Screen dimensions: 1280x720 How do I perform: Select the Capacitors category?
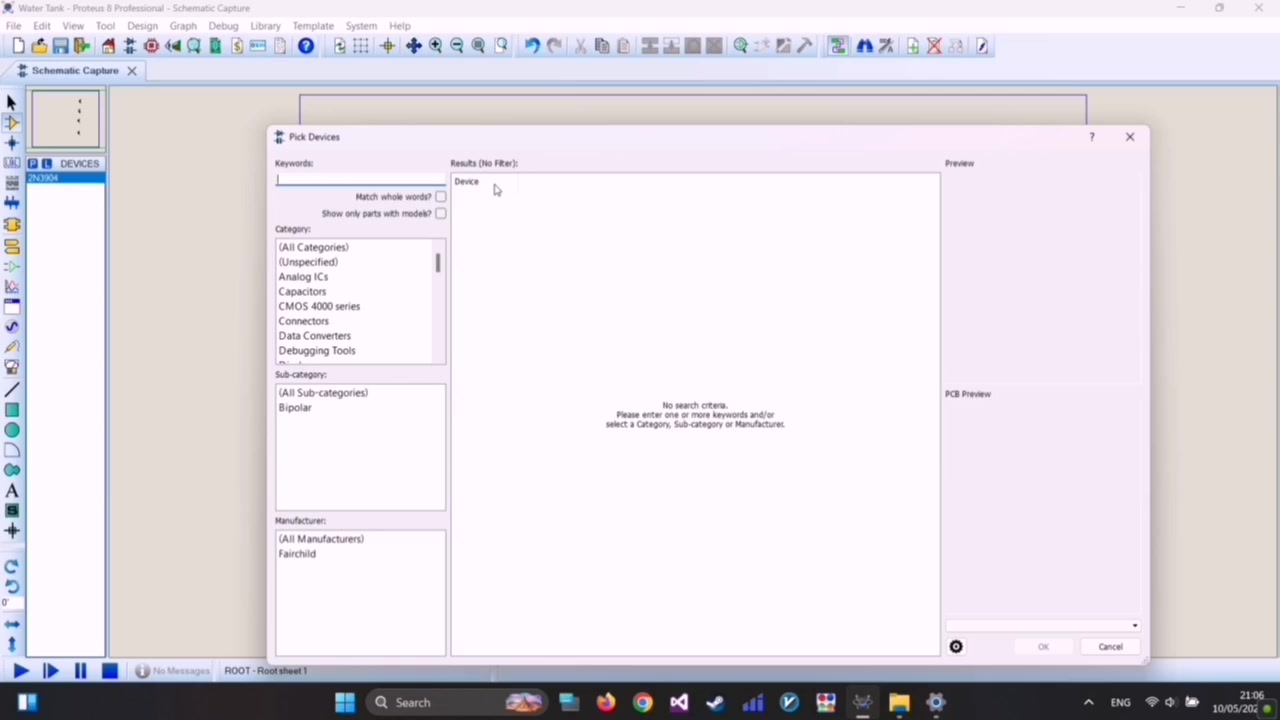point(302,292)
